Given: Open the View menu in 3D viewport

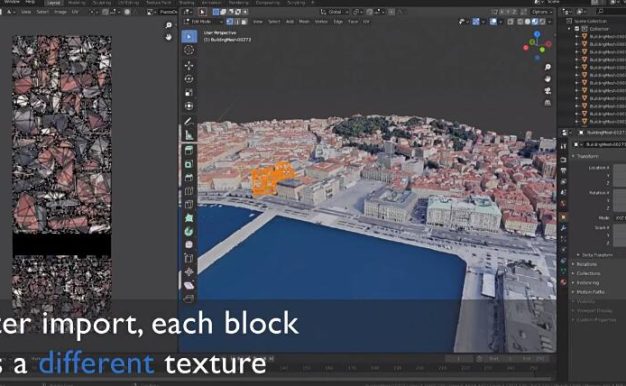Looking at the screenshot, I should (258, 22).
